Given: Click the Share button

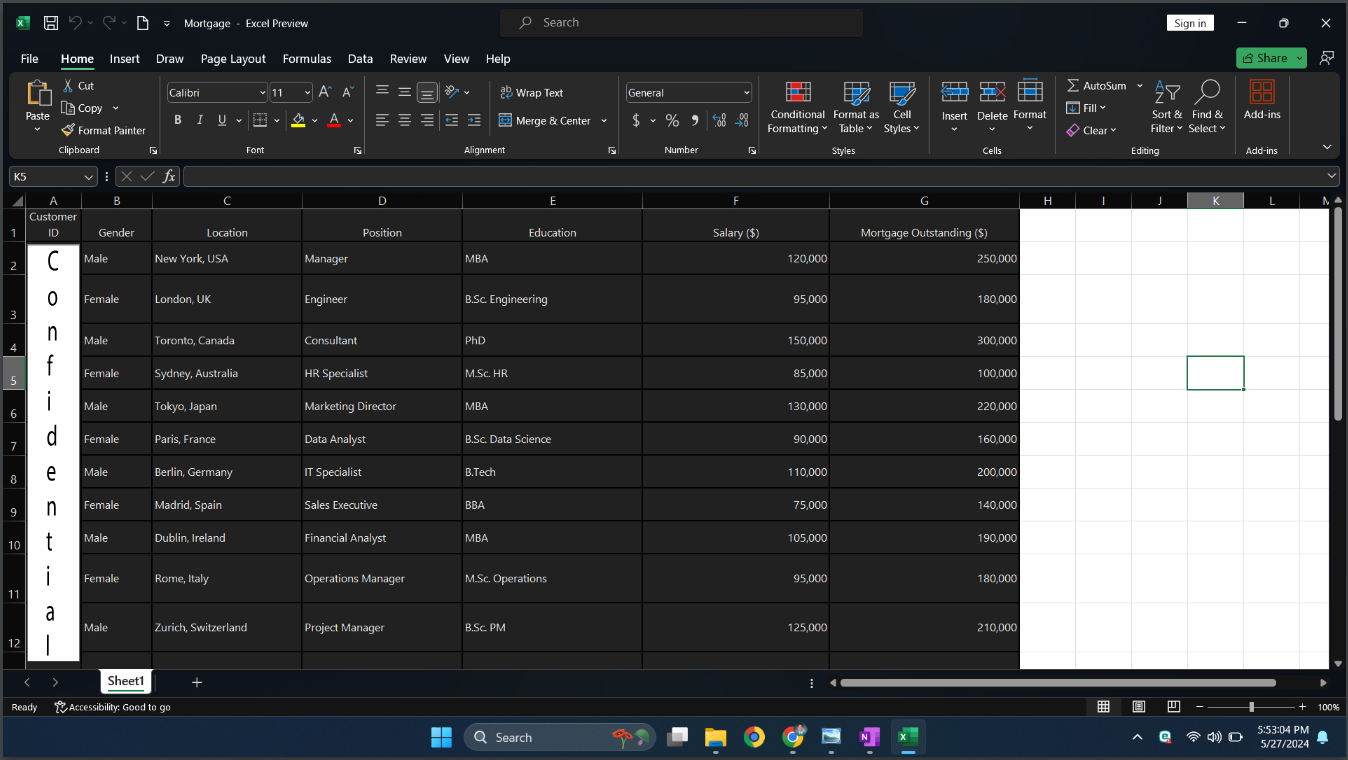Looking at the screenshot, I should 1264,58.
